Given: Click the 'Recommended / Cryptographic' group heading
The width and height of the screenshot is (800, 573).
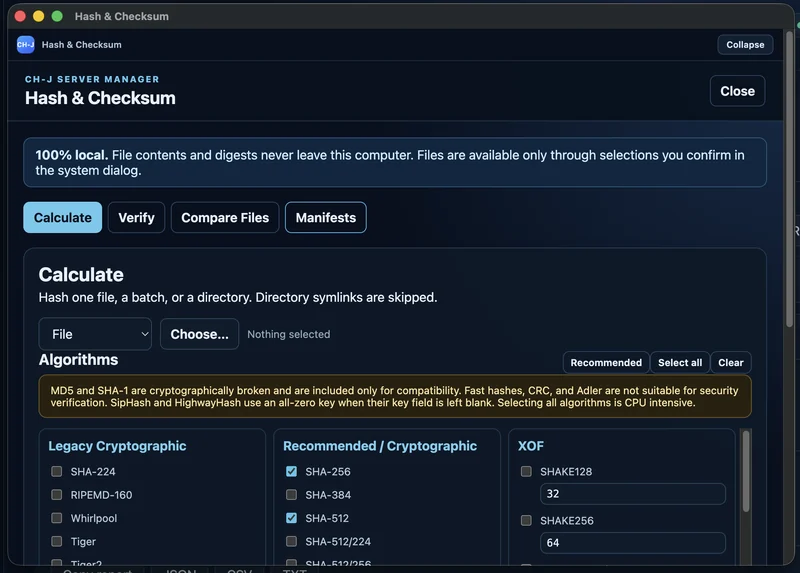Looking at the screenshot, I should (380, 446).
